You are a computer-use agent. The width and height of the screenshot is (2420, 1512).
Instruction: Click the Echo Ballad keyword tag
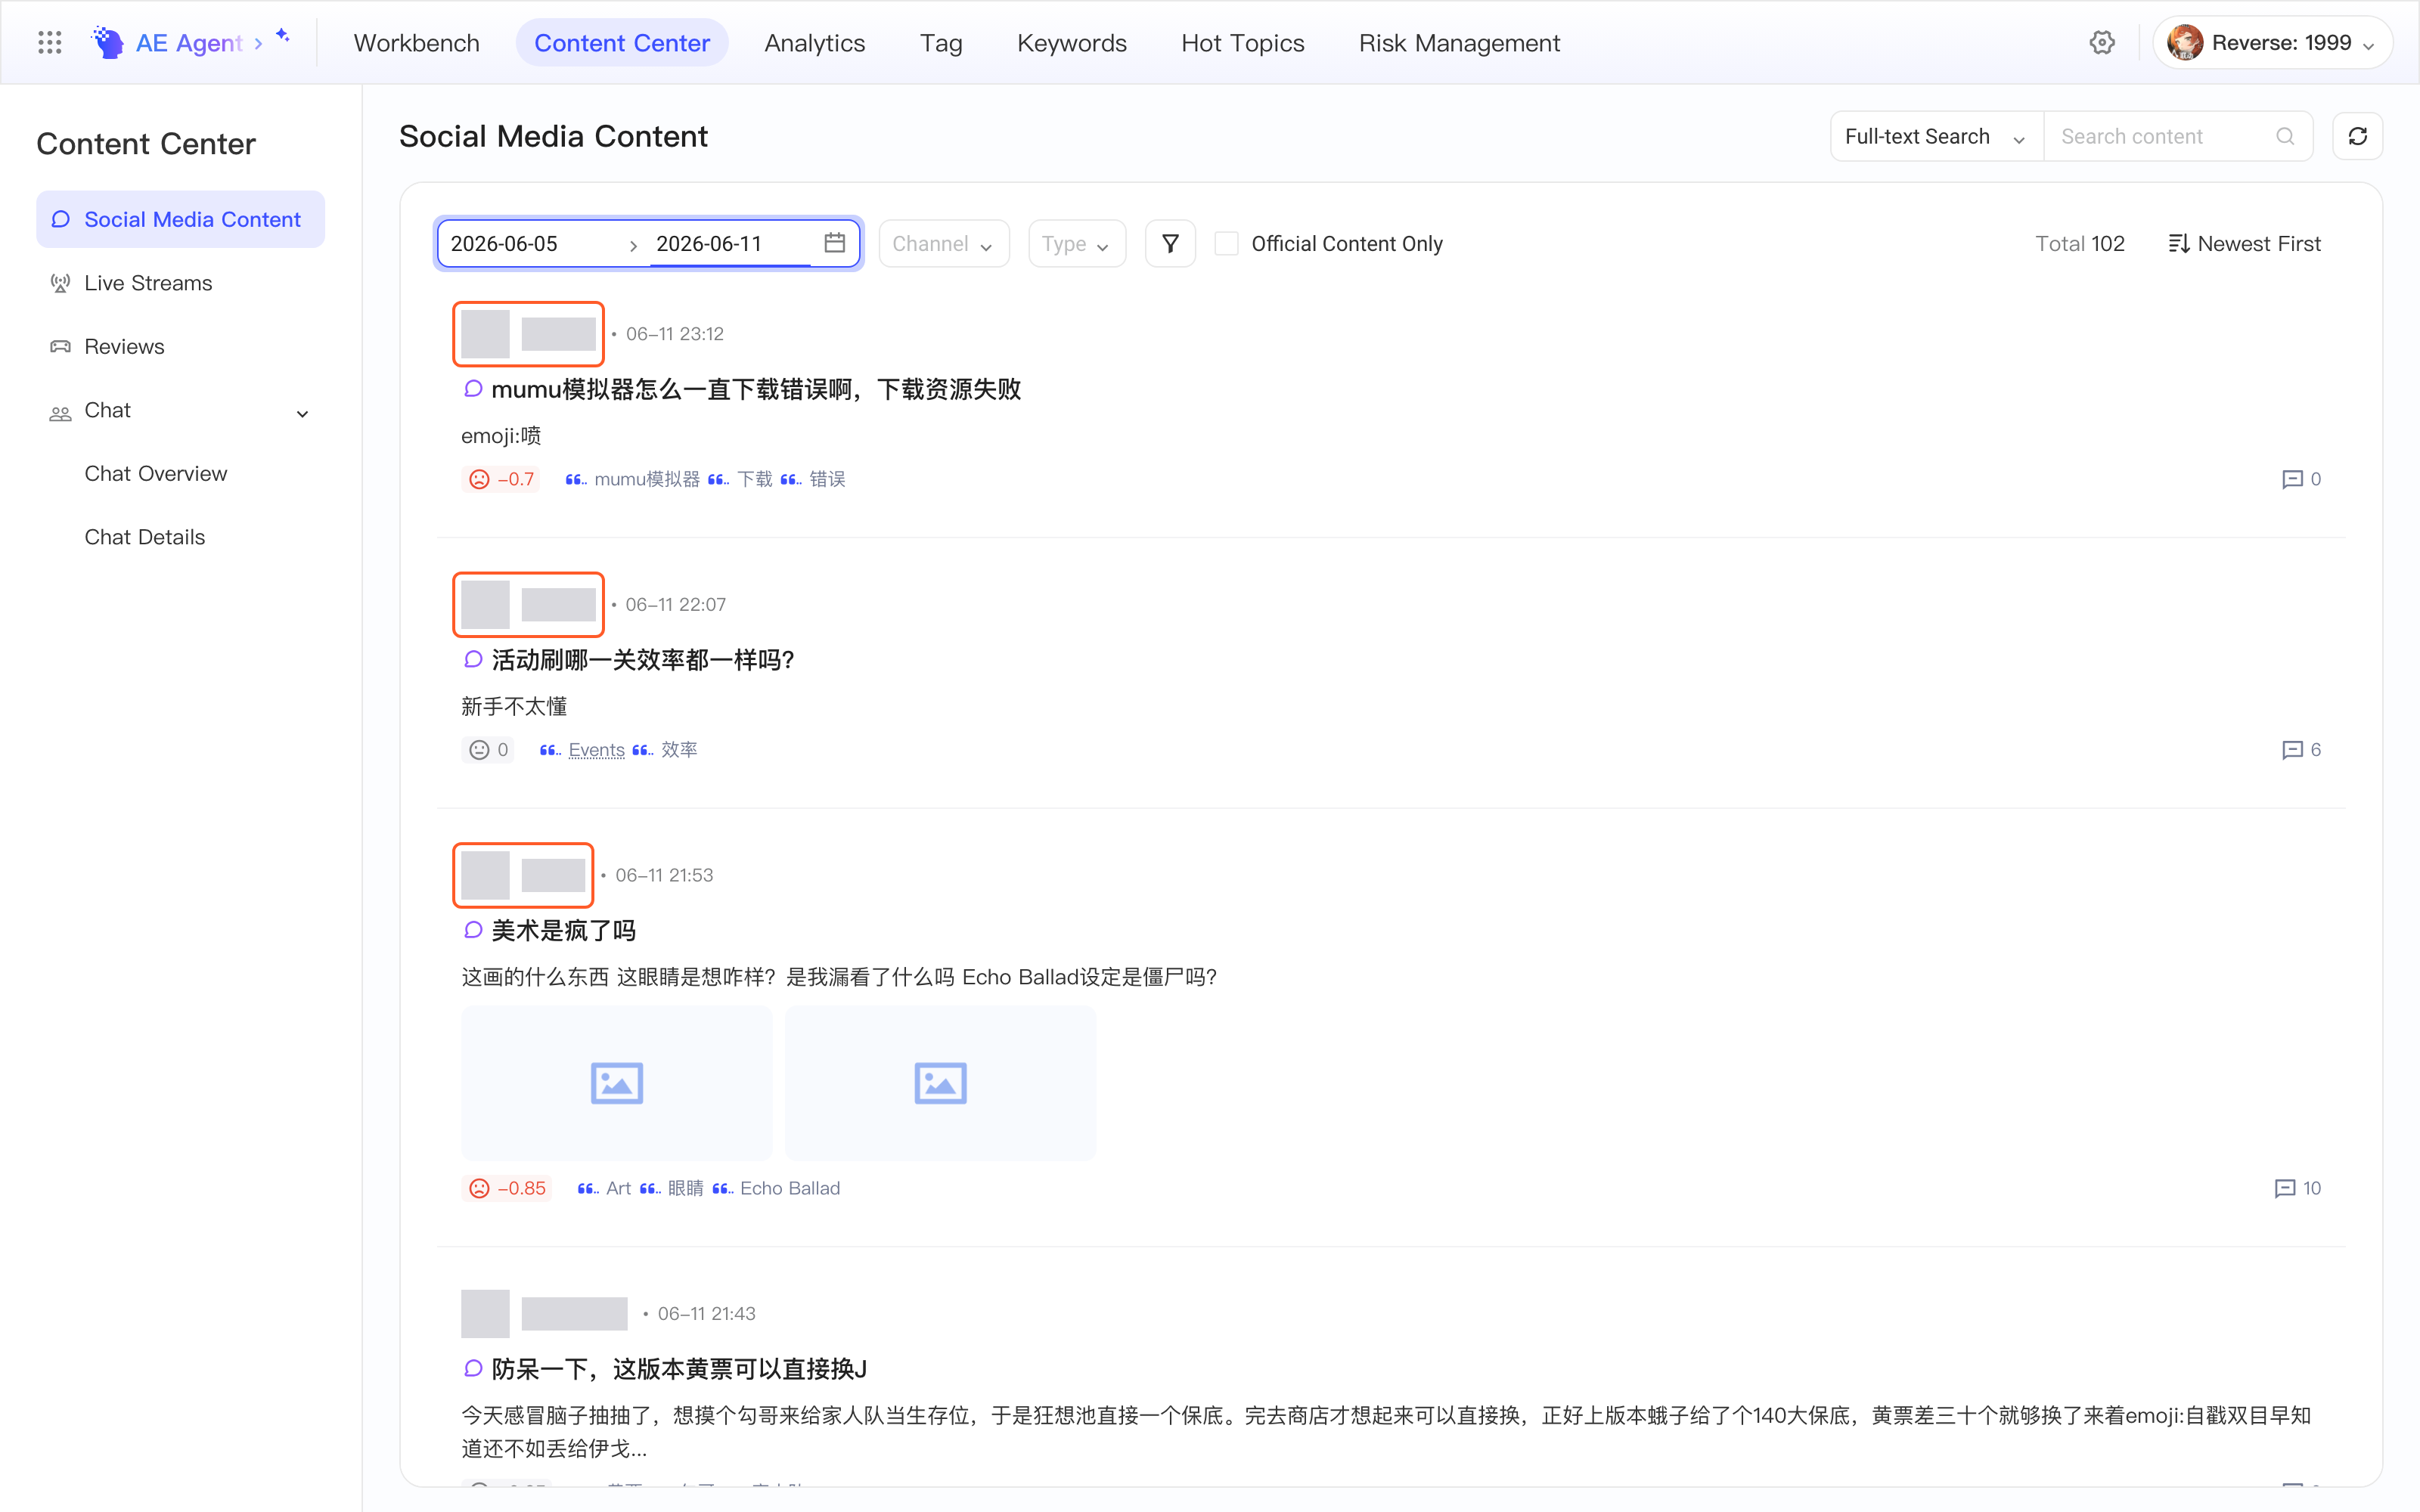tap(789, 1188)
